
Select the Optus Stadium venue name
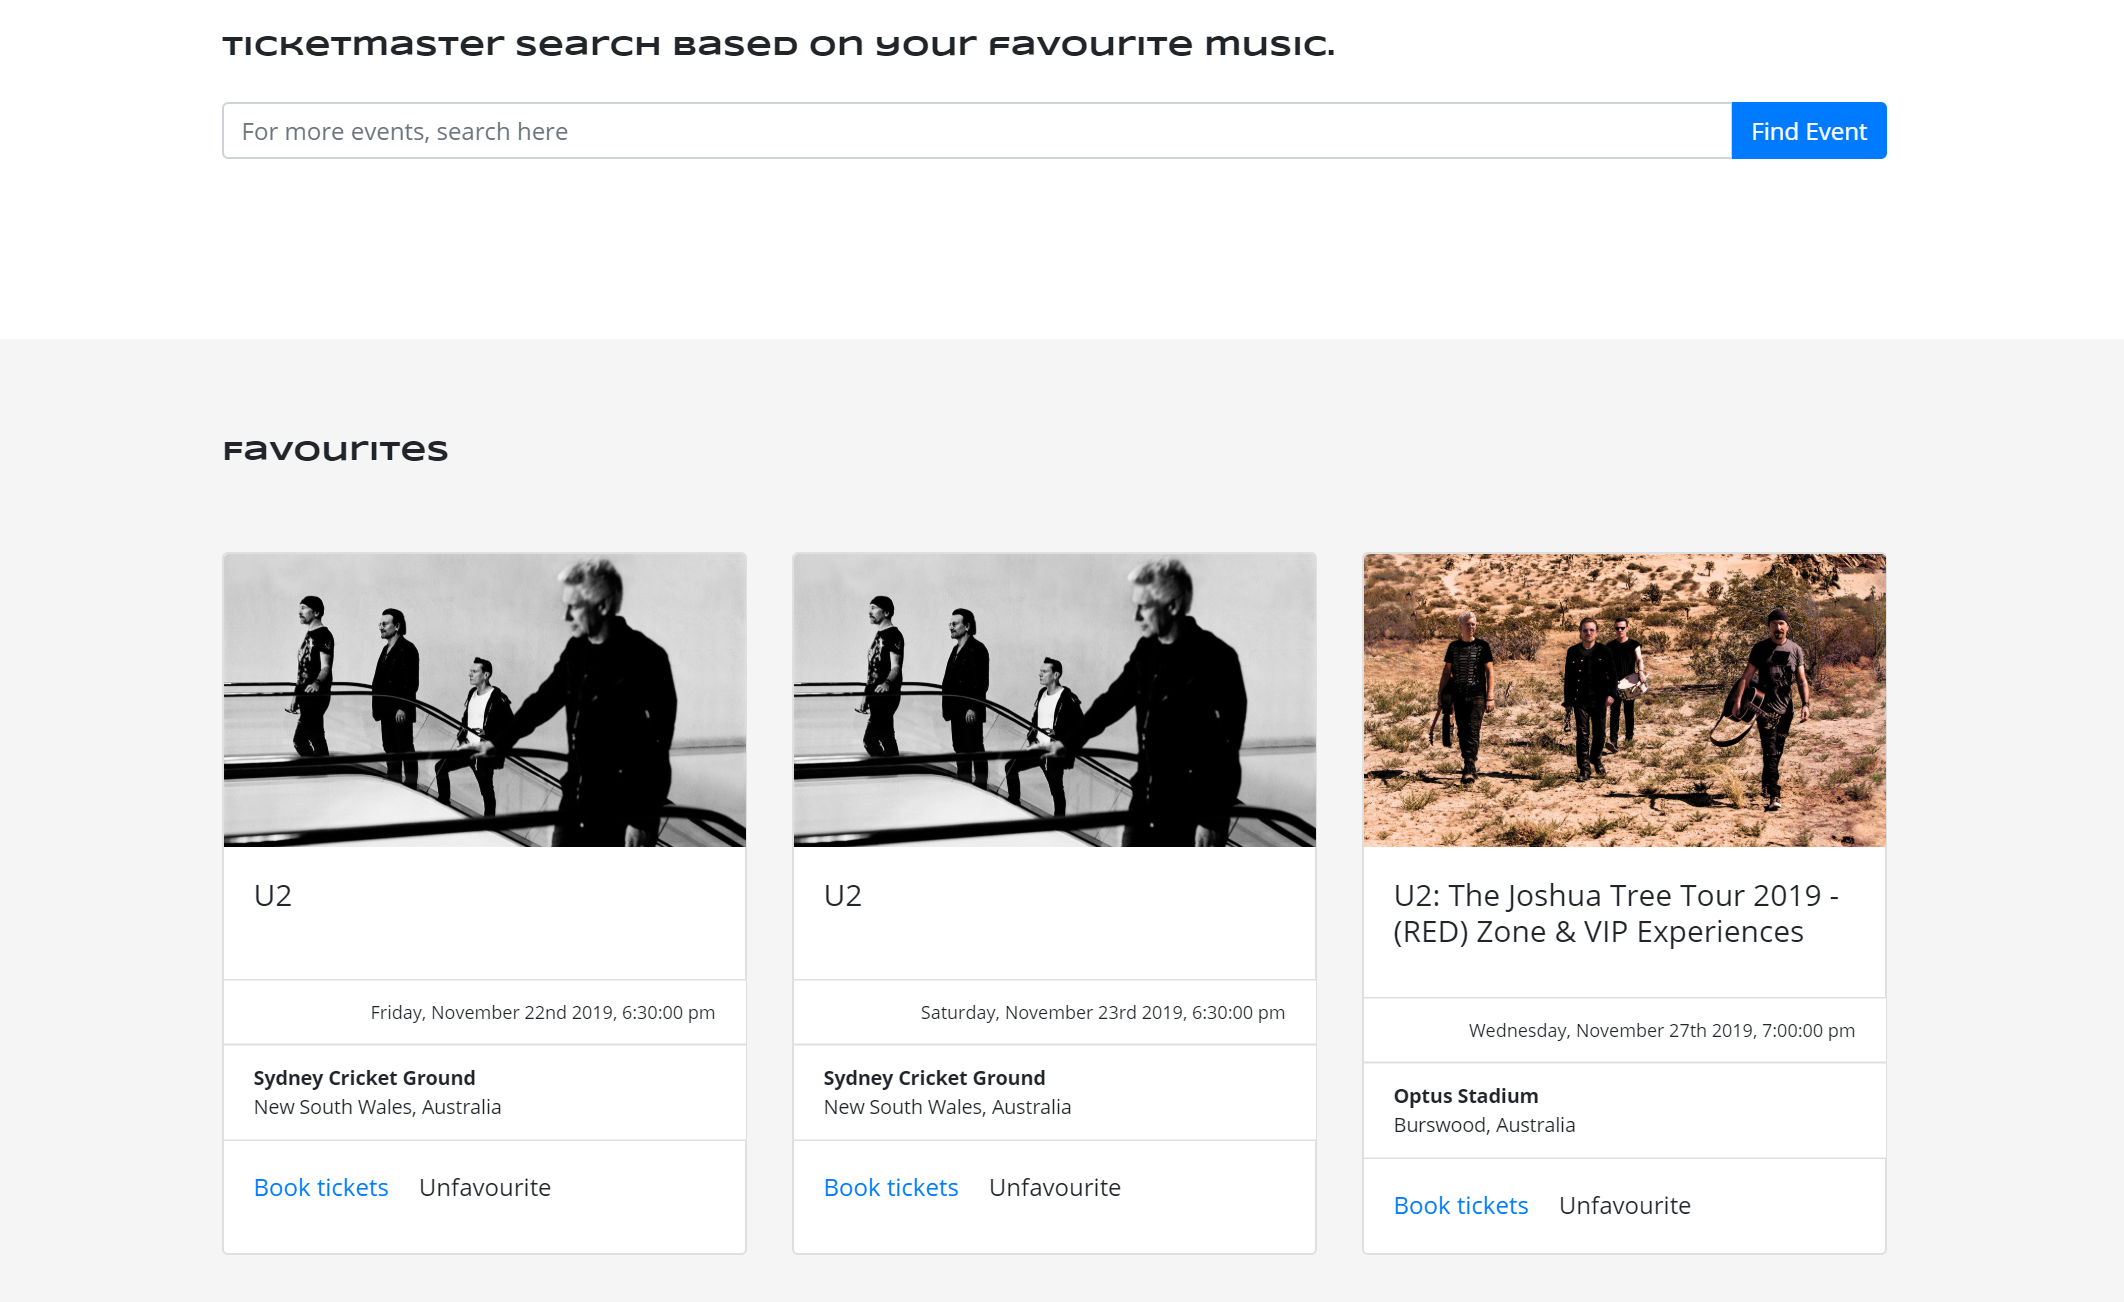1466,1096
